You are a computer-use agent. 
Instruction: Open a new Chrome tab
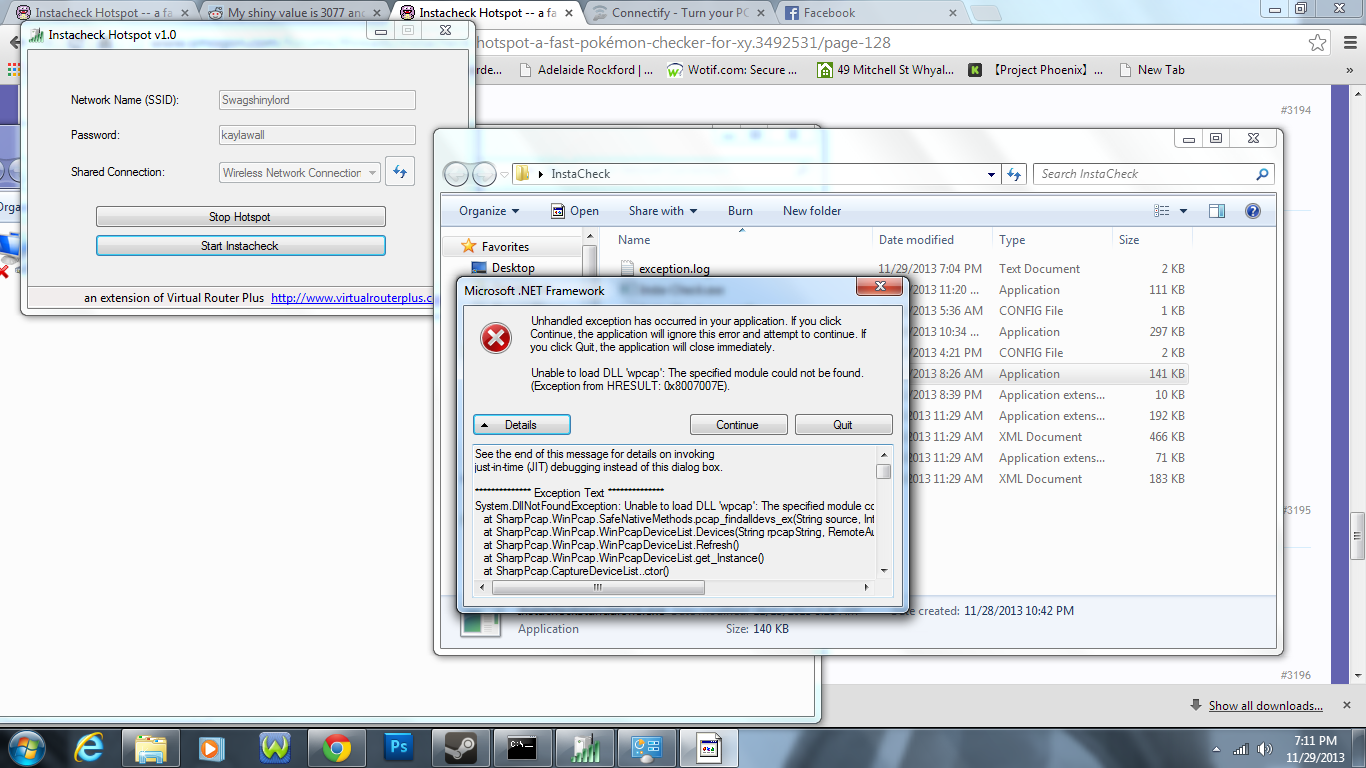[x=986, y=13]
